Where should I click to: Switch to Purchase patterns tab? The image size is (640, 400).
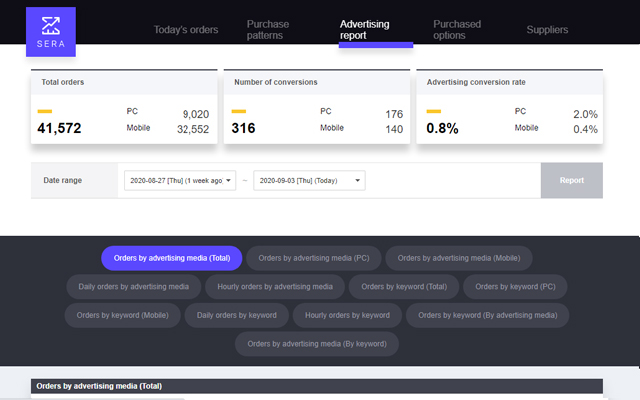pos(265,29)
